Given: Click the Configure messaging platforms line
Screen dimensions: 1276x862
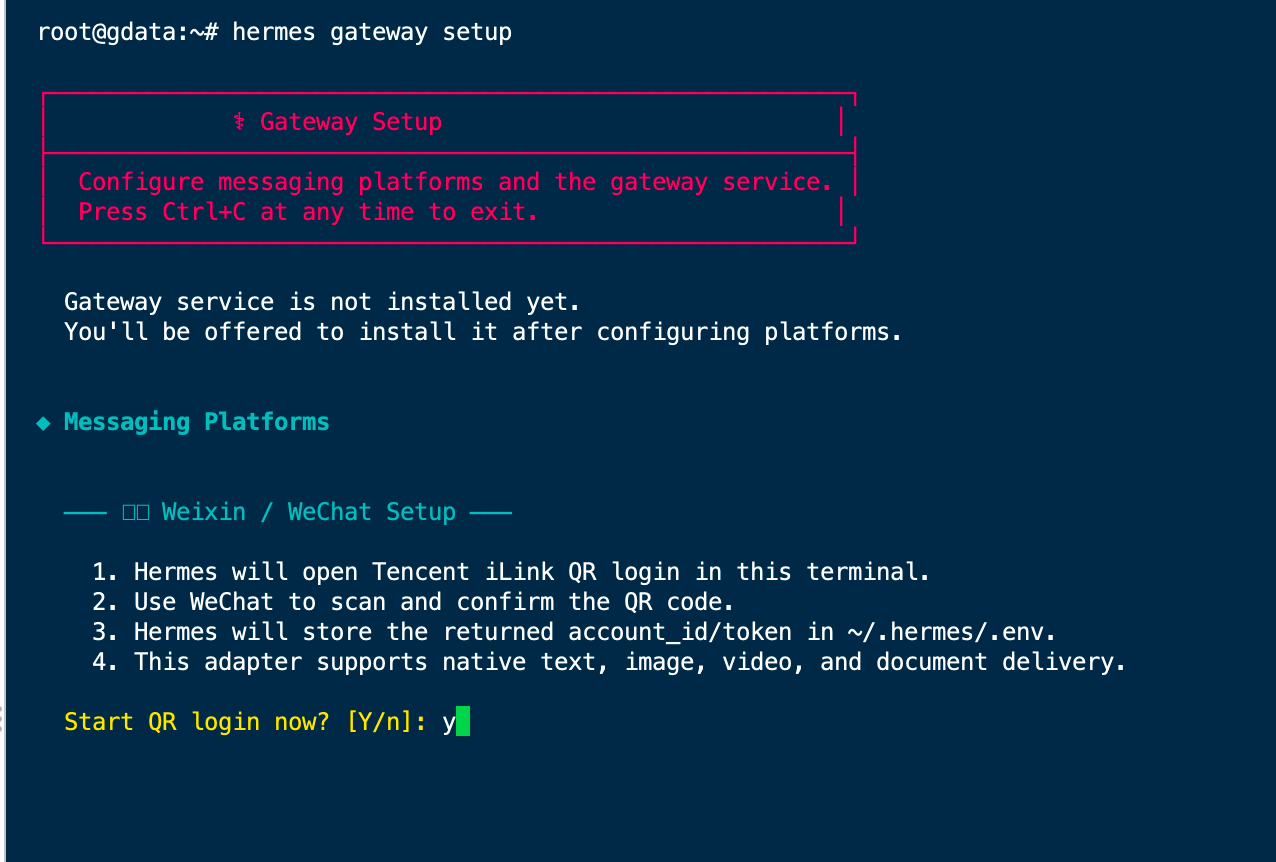Looking at the screenshot, I should click(x=455, y=182).
